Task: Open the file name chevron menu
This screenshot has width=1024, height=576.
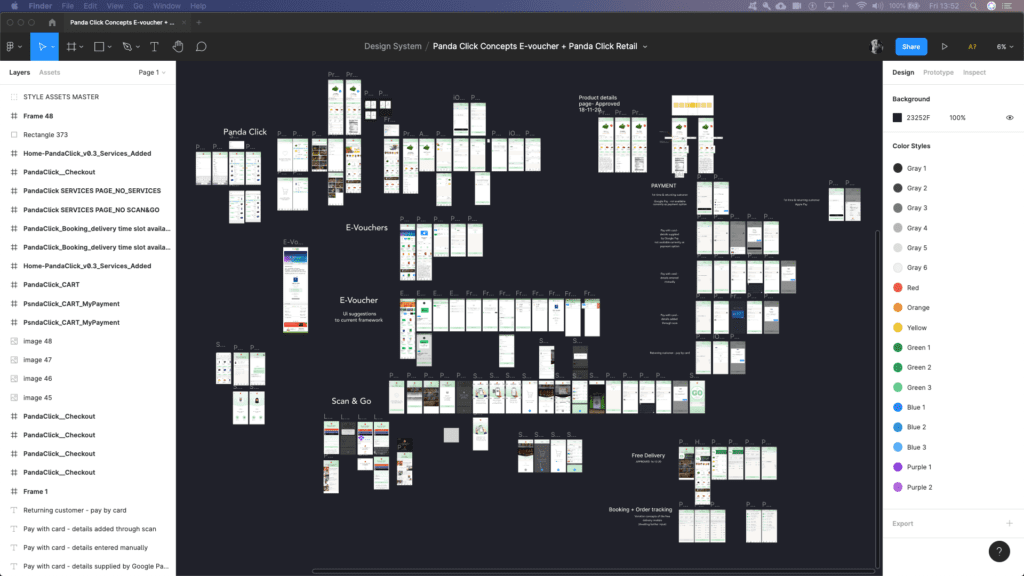Action: (x=645, y=46)
